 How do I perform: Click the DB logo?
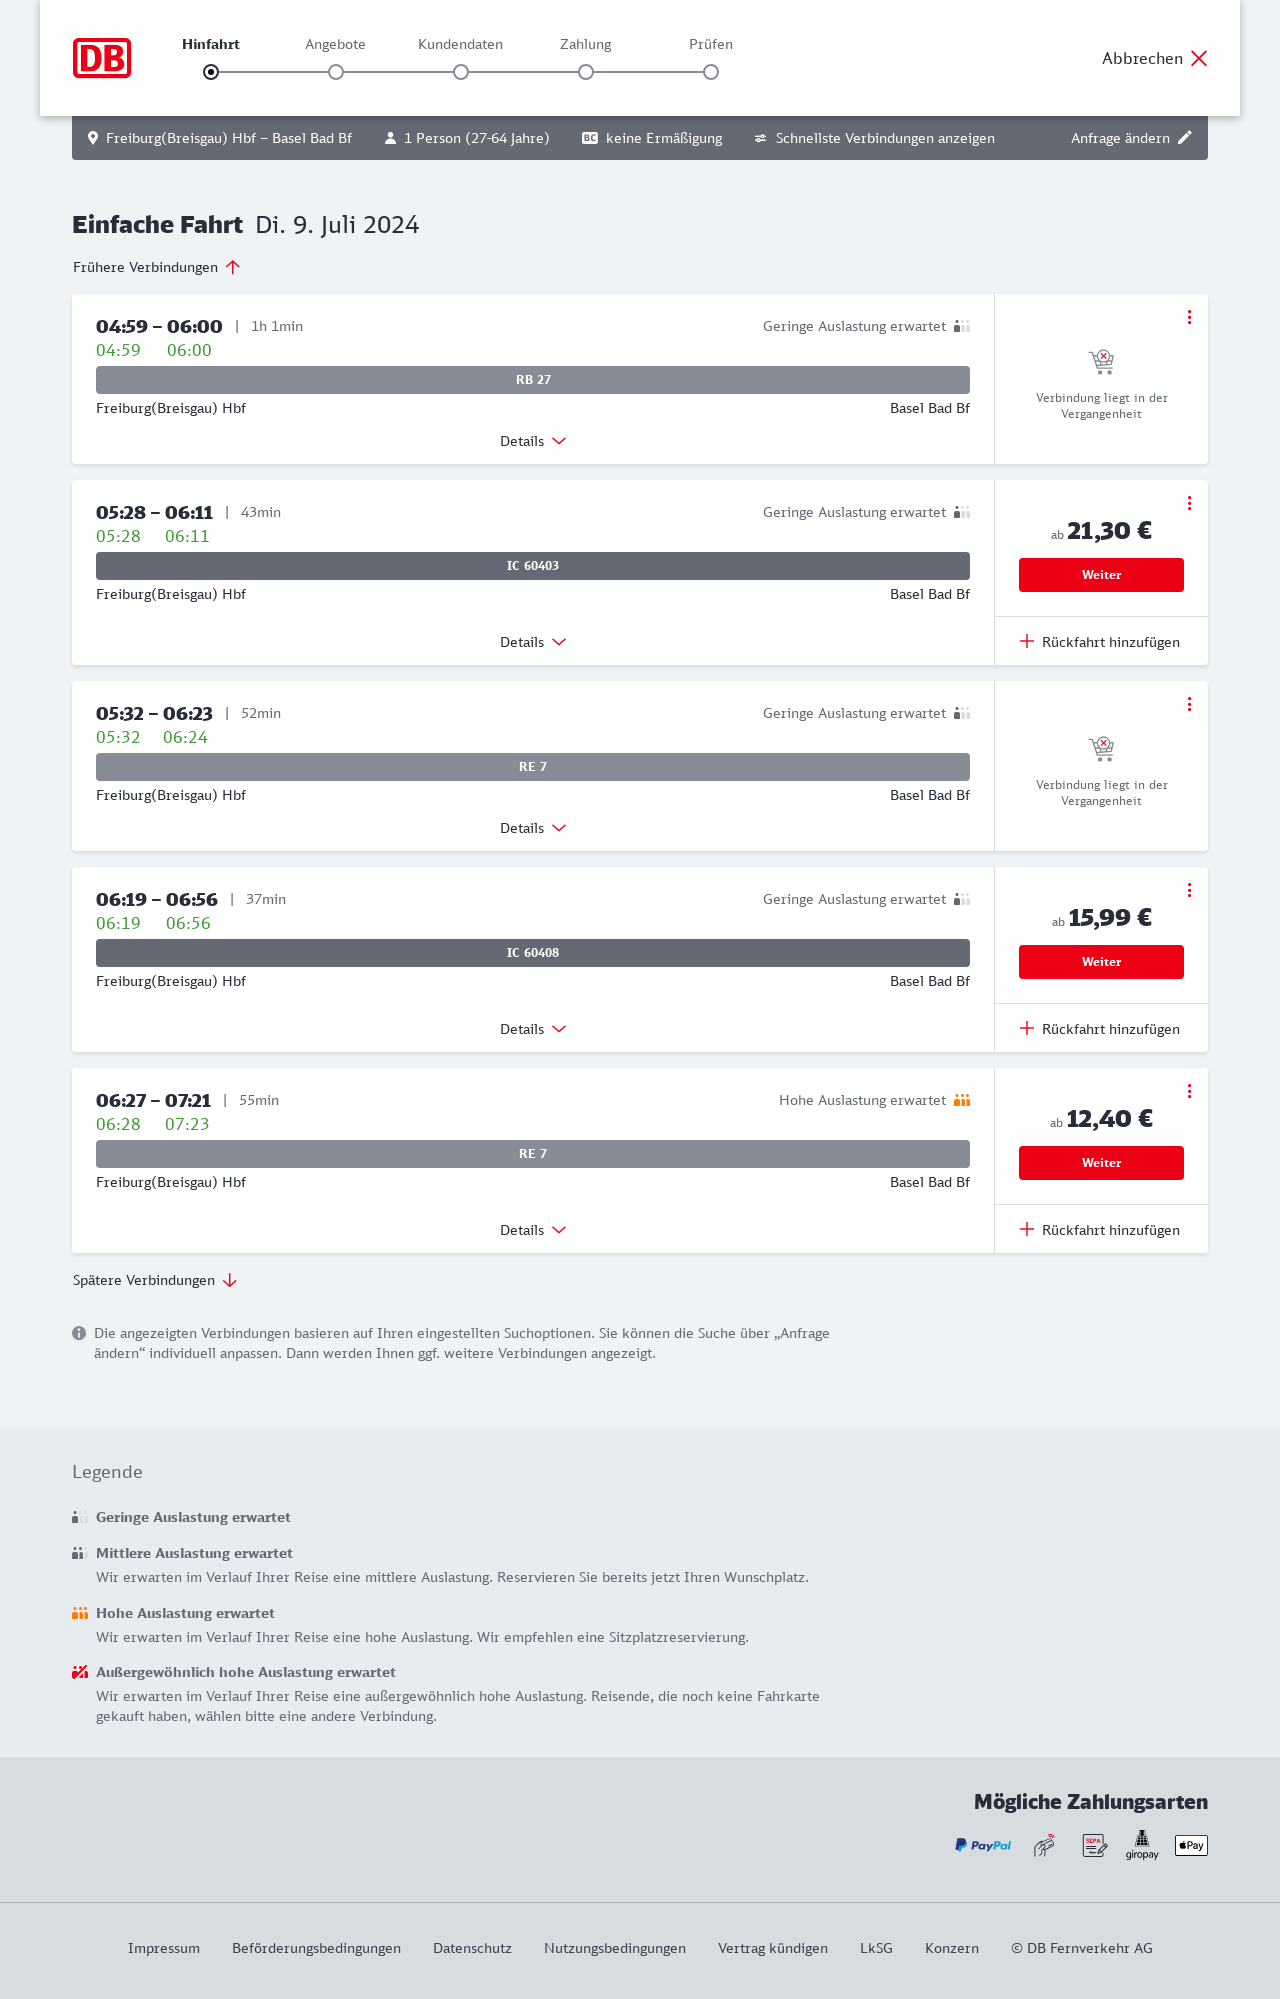(102, 58)
